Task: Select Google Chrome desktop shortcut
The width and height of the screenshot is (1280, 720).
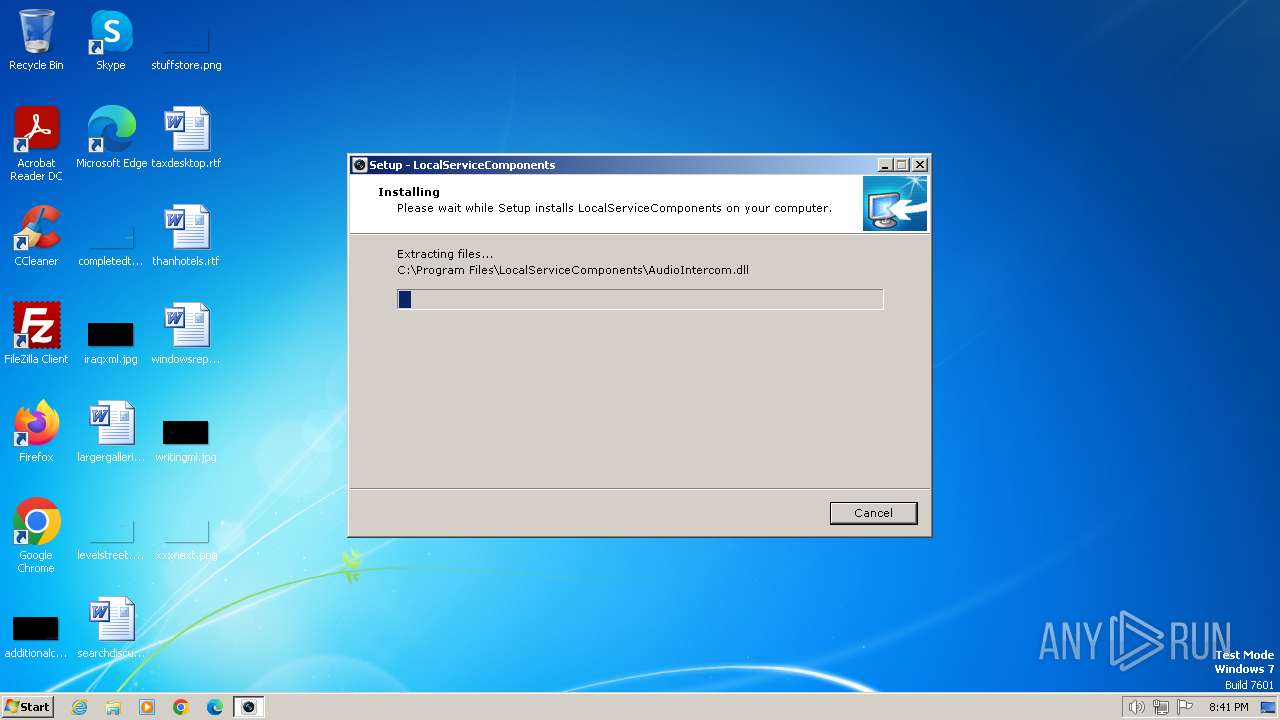Action: 36,536
